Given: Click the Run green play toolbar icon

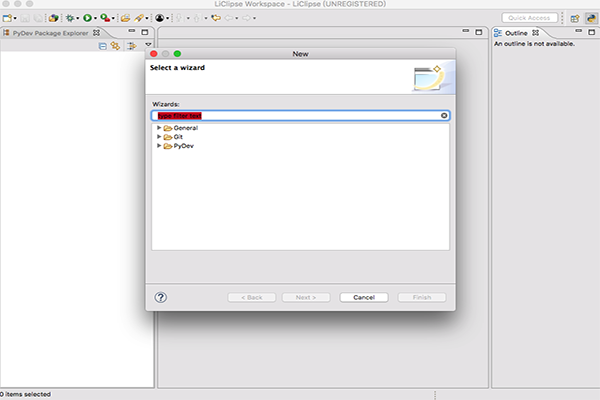Looking at the screenshot, I should (x=87, y=18).
